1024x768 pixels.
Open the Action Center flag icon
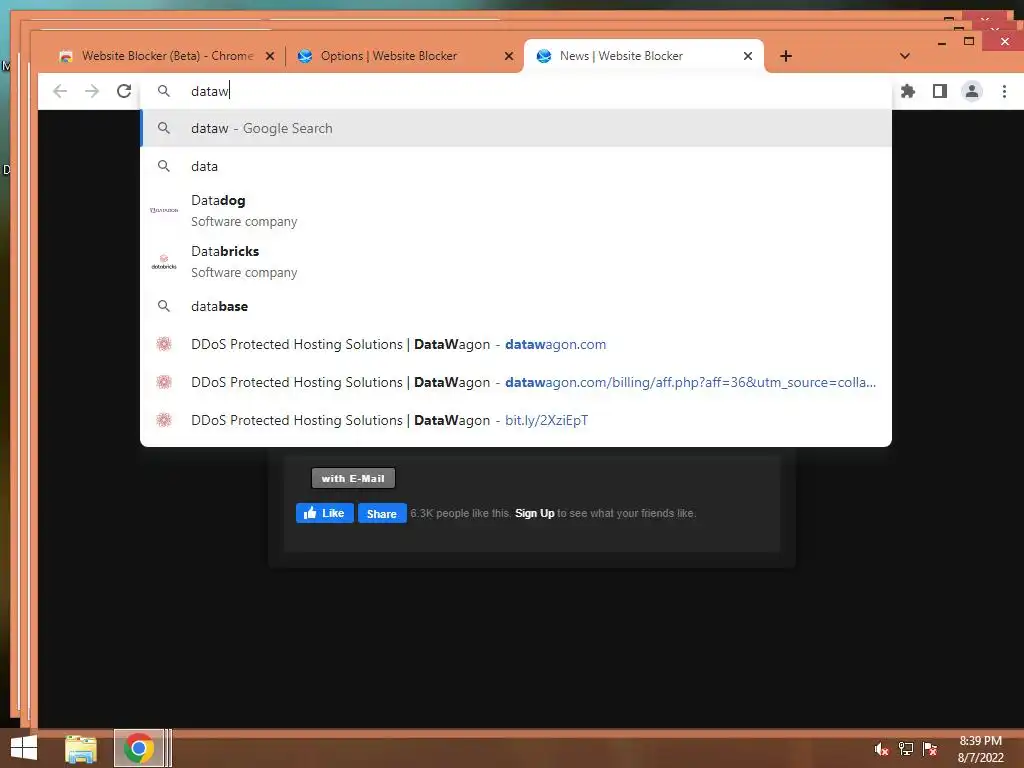pos(930,749)
